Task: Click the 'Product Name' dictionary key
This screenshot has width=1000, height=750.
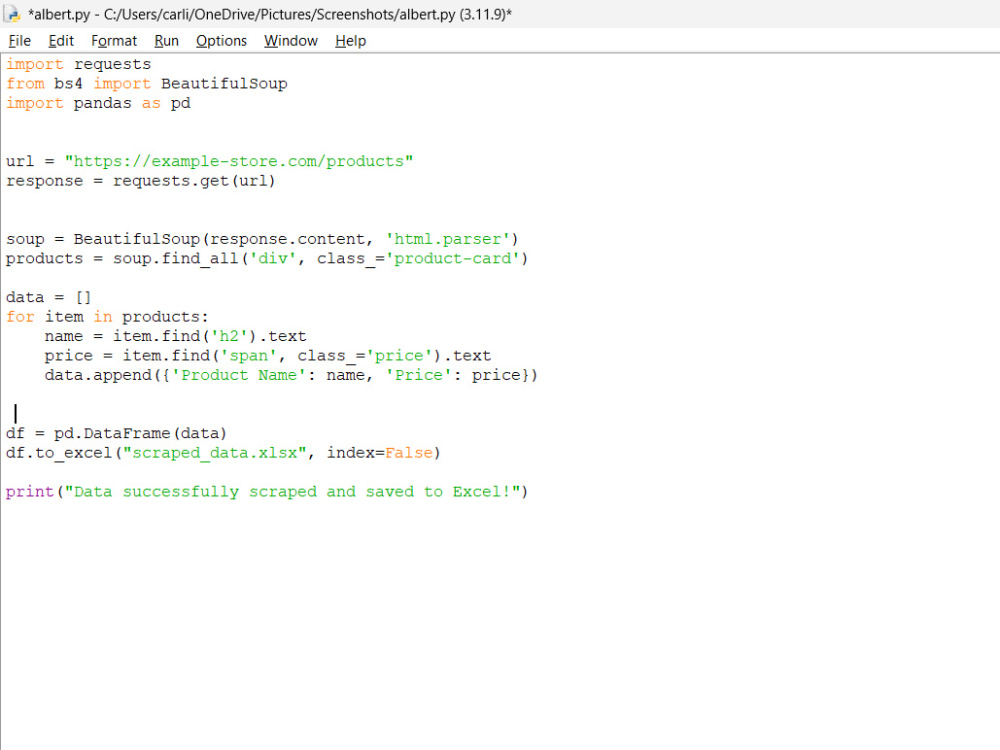Action: [239, 375]
